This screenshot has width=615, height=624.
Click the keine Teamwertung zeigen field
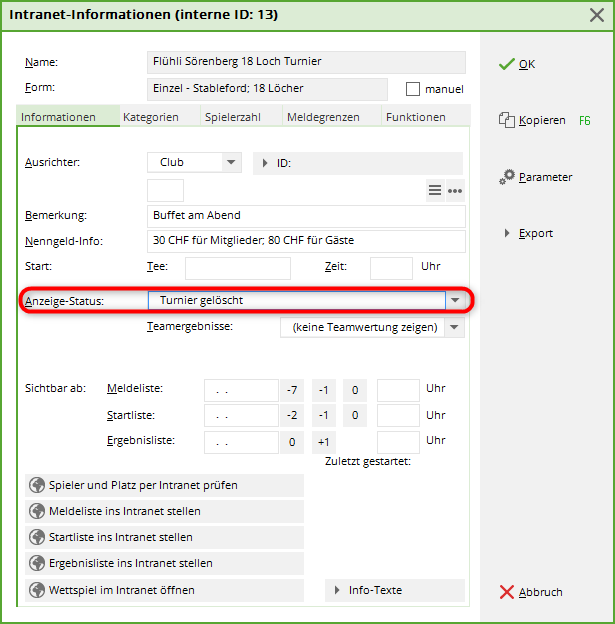362,327
